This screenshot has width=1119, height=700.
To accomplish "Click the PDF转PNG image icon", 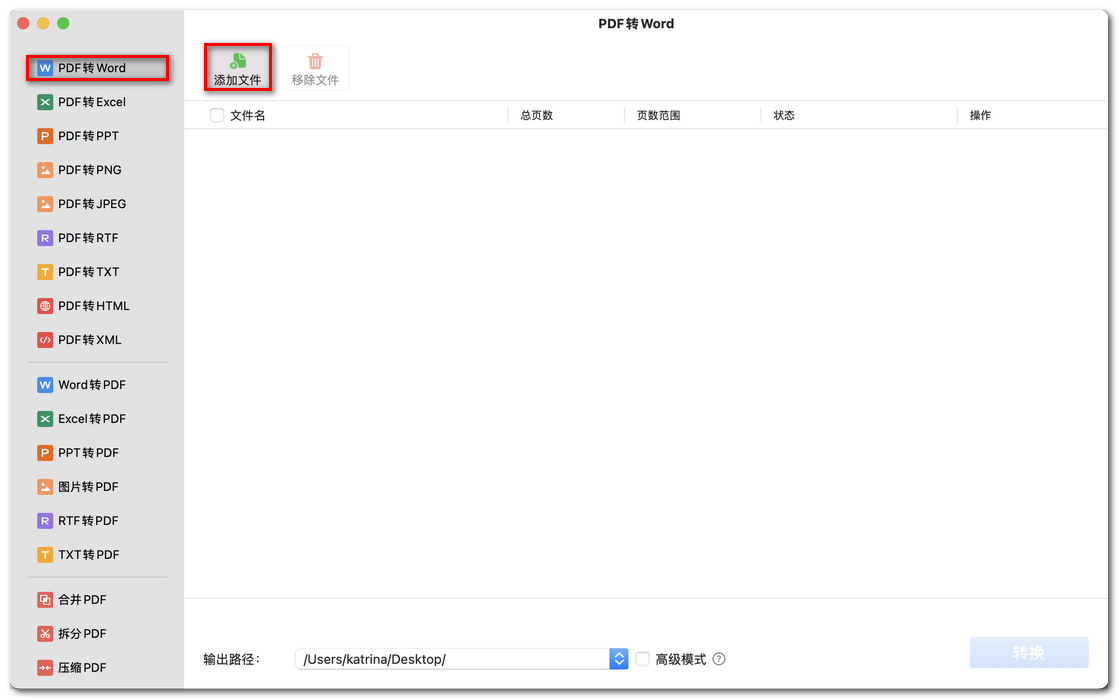I will coord(47,169).
